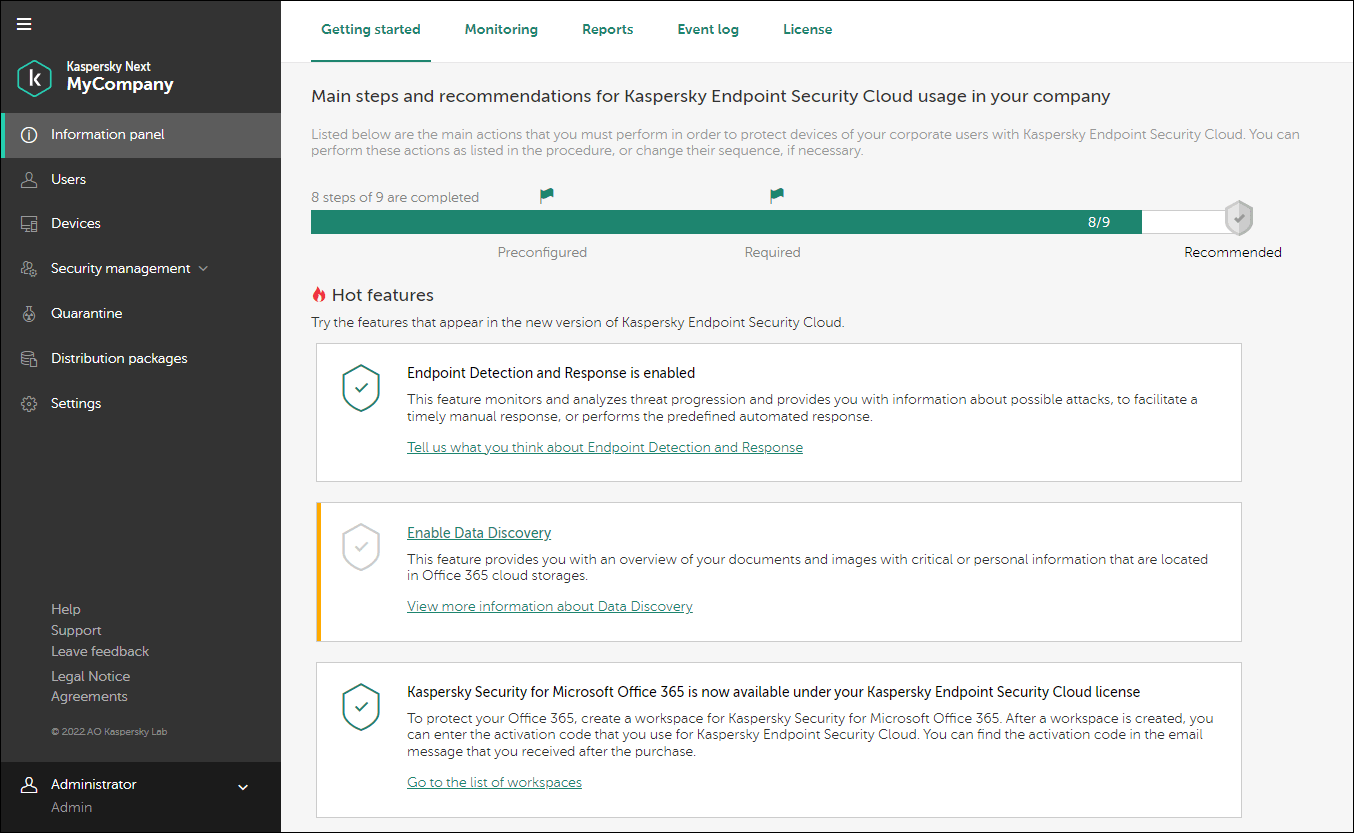Collapse the sidebar with the hamburger menu
Screen dimensions: 1354x833
pos(24,24)
